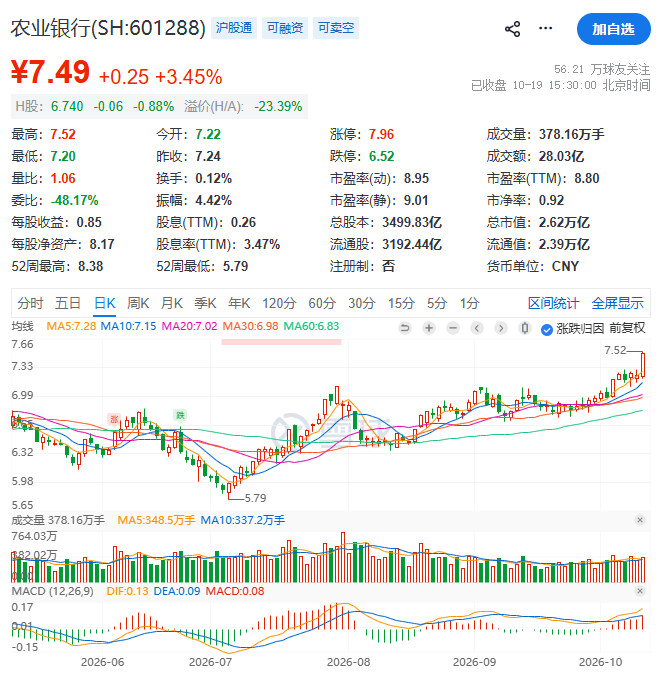Select the 周K chart tab
Screen dimensions: 662x676
[138, 303]
